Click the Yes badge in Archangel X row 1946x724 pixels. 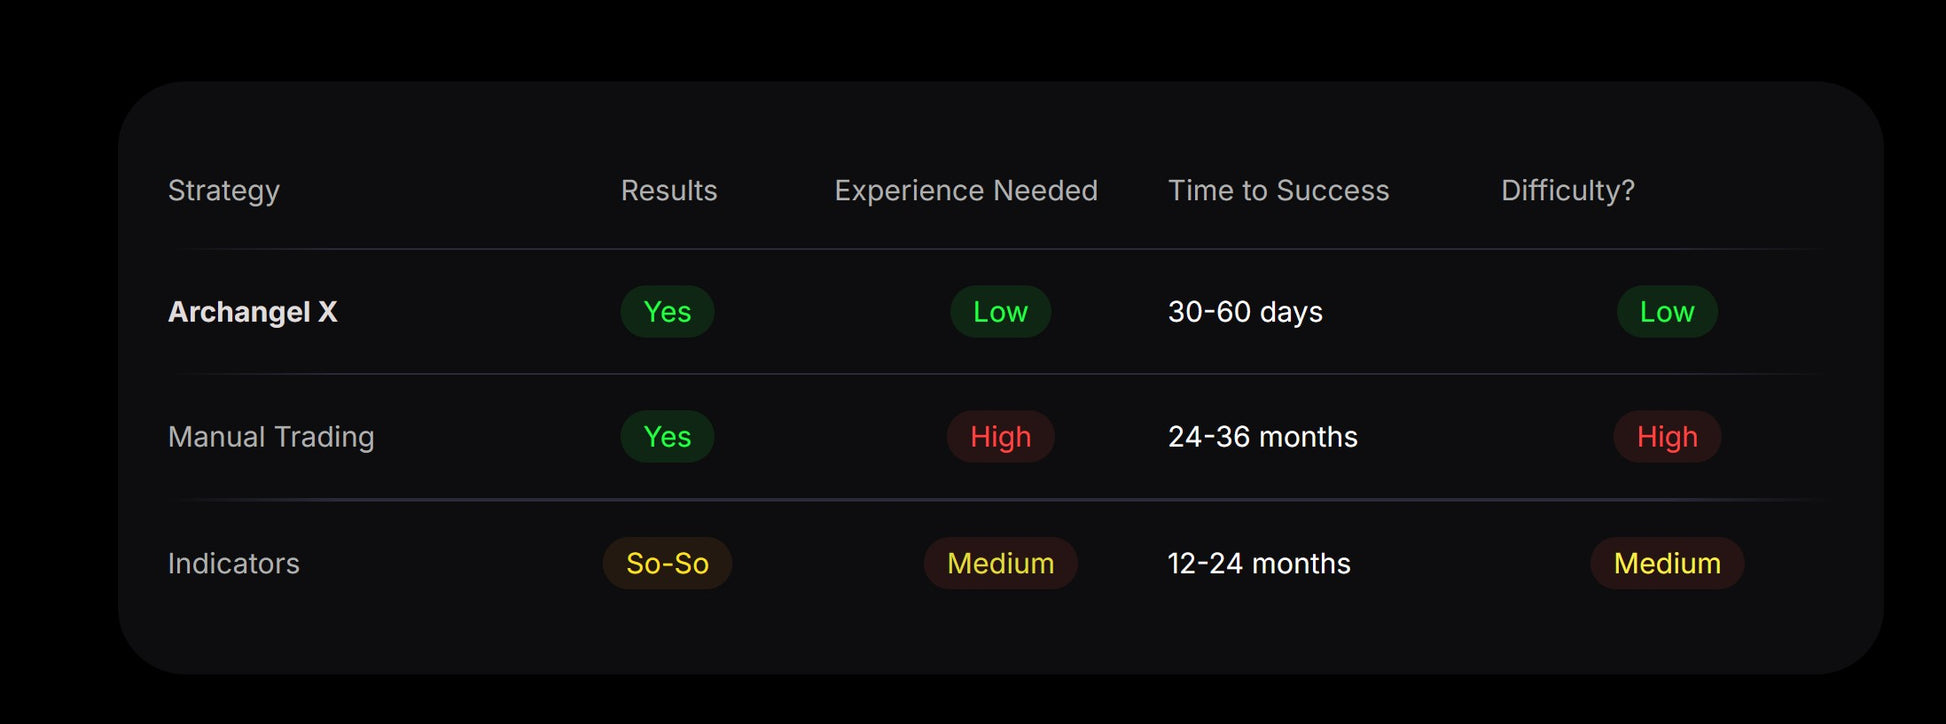pyautogui.click(x=667, y=312)
